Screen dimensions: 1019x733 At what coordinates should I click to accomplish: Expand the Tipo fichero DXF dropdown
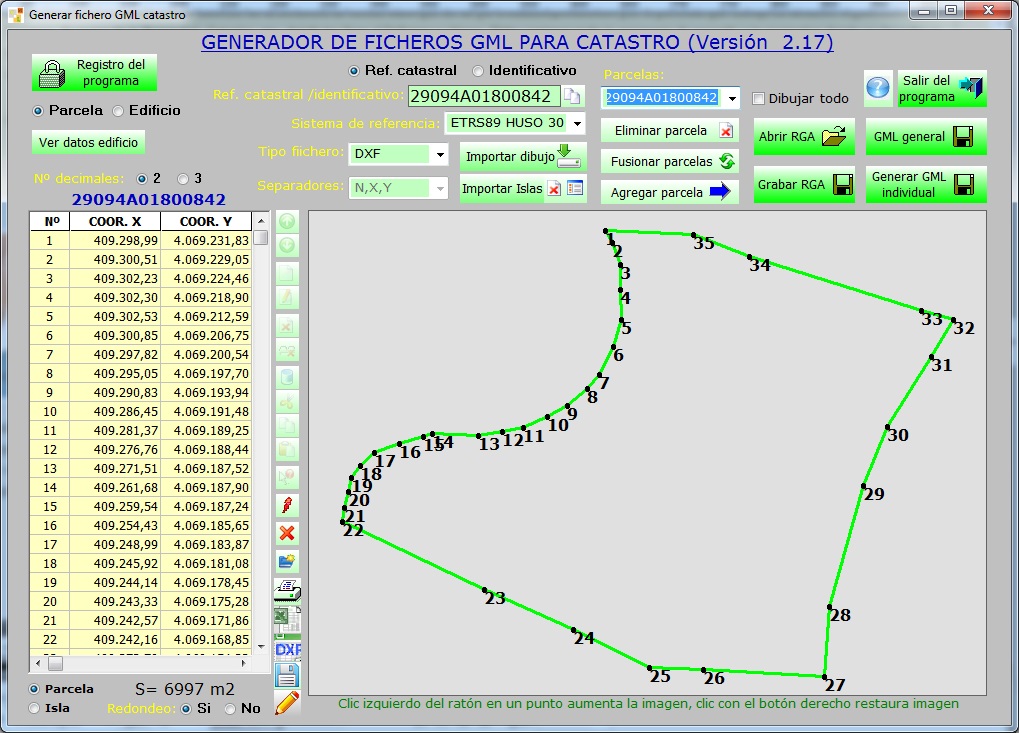pos(440,154)
